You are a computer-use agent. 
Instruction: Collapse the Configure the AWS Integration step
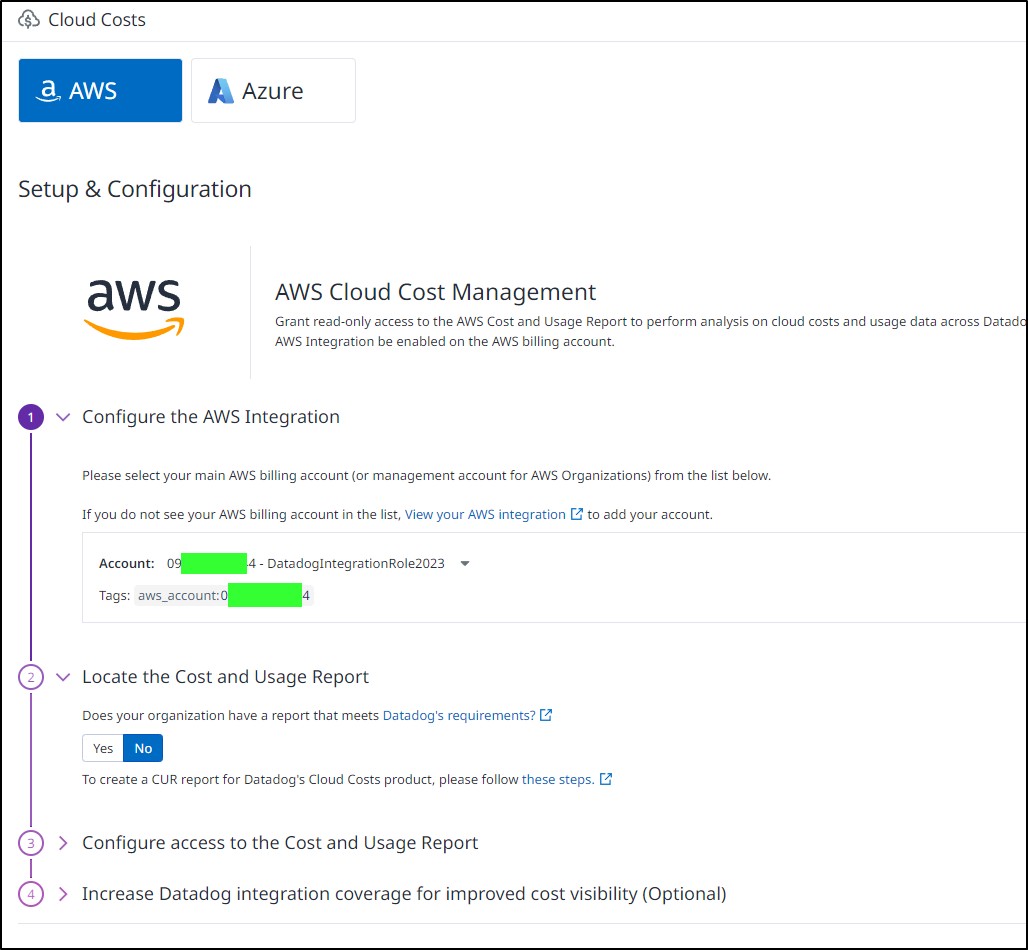click(63, 417)
